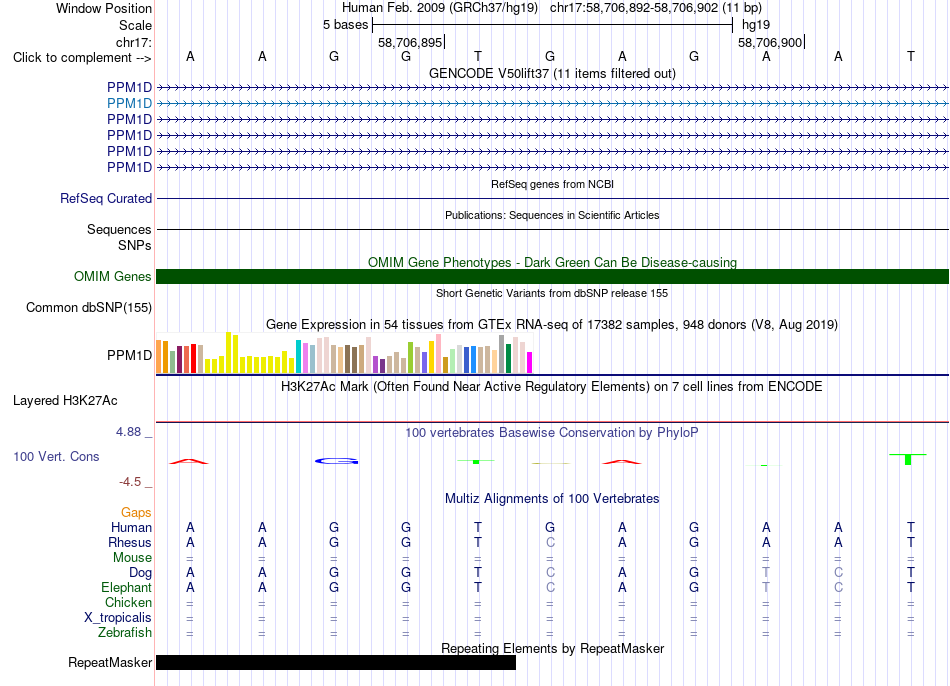Viewport: 950px width, 686px height.
Task: Open '100 vertebrates Basewise Conservation by PhyloP' title
Action: (552, 433)
